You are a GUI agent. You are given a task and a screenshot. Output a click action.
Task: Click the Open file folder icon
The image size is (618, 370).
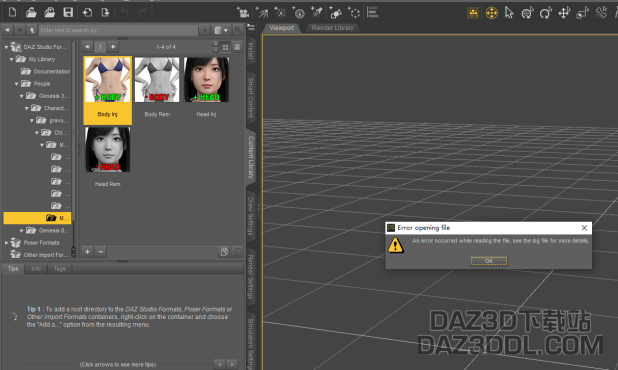[31, 13]
